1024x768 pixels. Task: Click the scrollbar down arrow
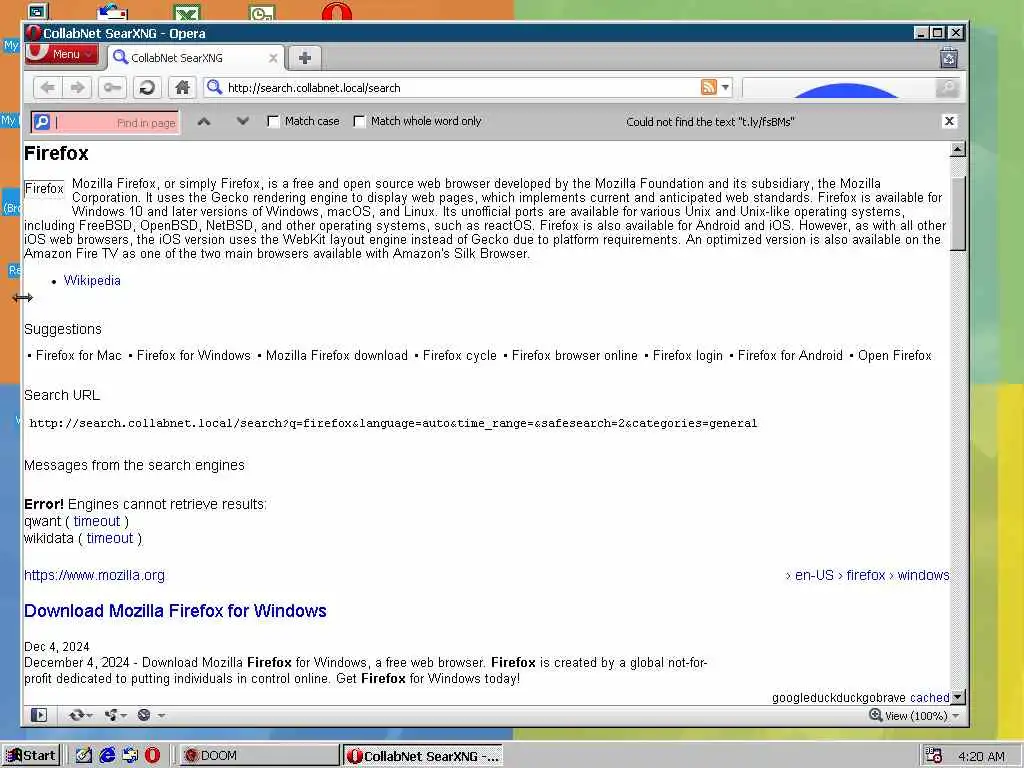(x=957, y=697)
